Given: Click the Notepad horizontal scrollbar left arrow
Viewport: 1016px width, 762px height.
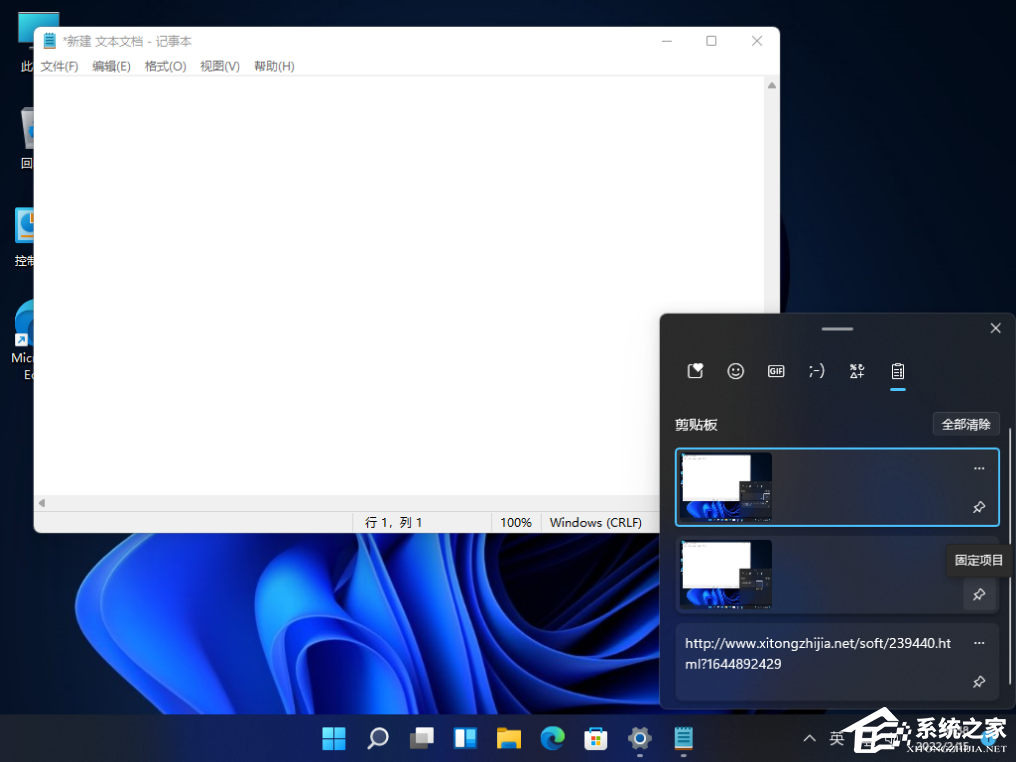Looking at the screenshot, I should [41, 503].
